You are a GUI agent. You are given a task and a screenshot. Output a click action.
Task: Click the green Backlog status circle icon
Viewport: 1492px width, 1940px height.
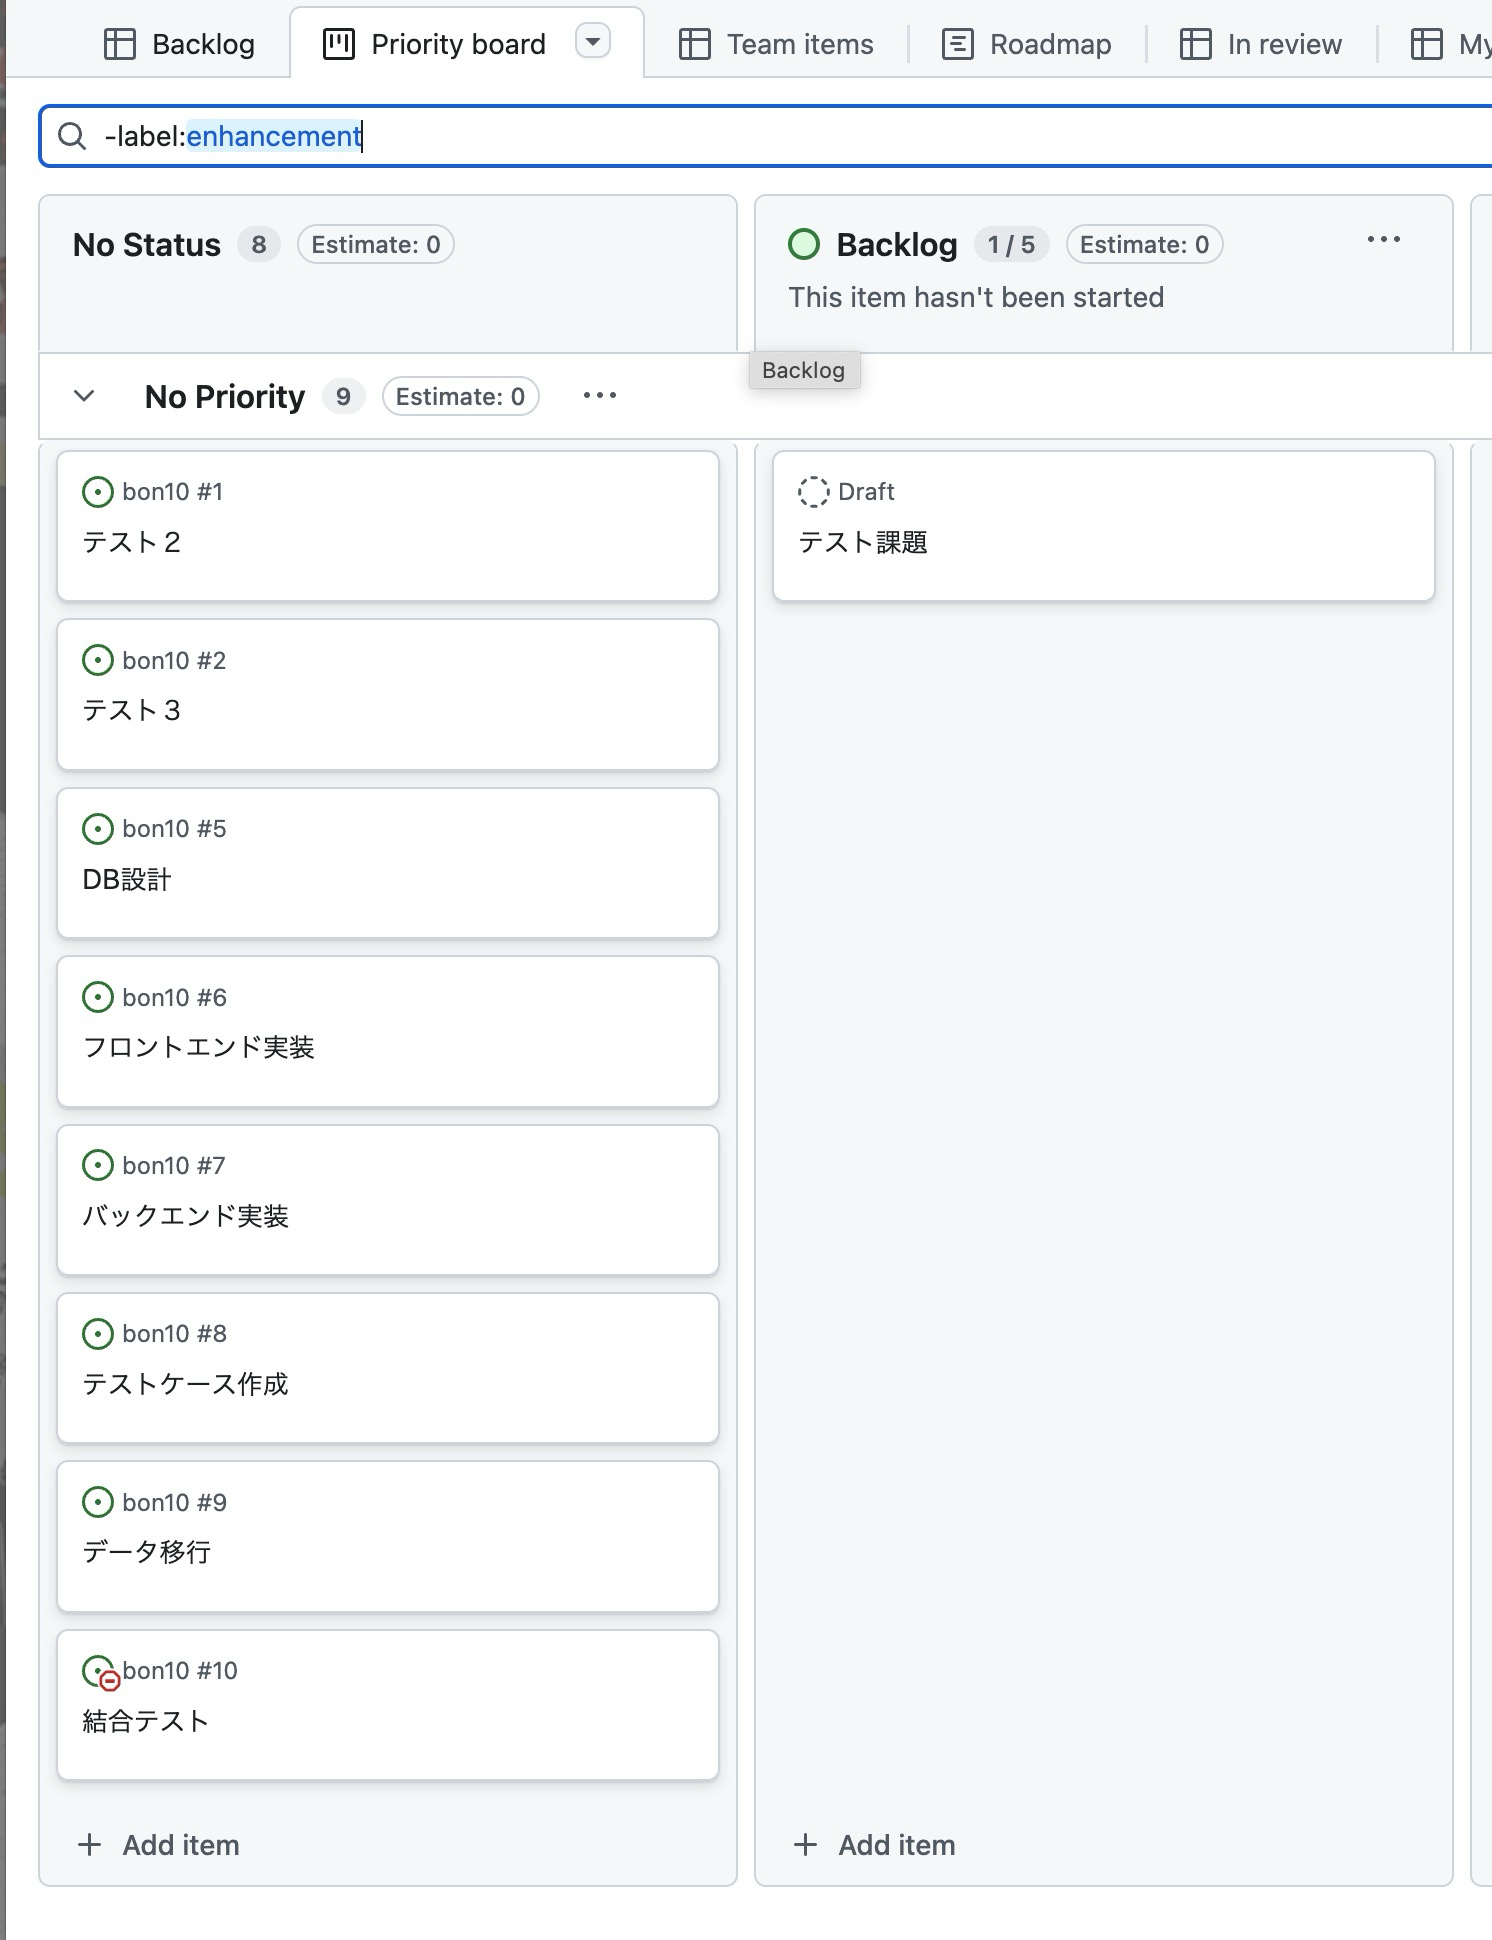click(x=804, y=244)
